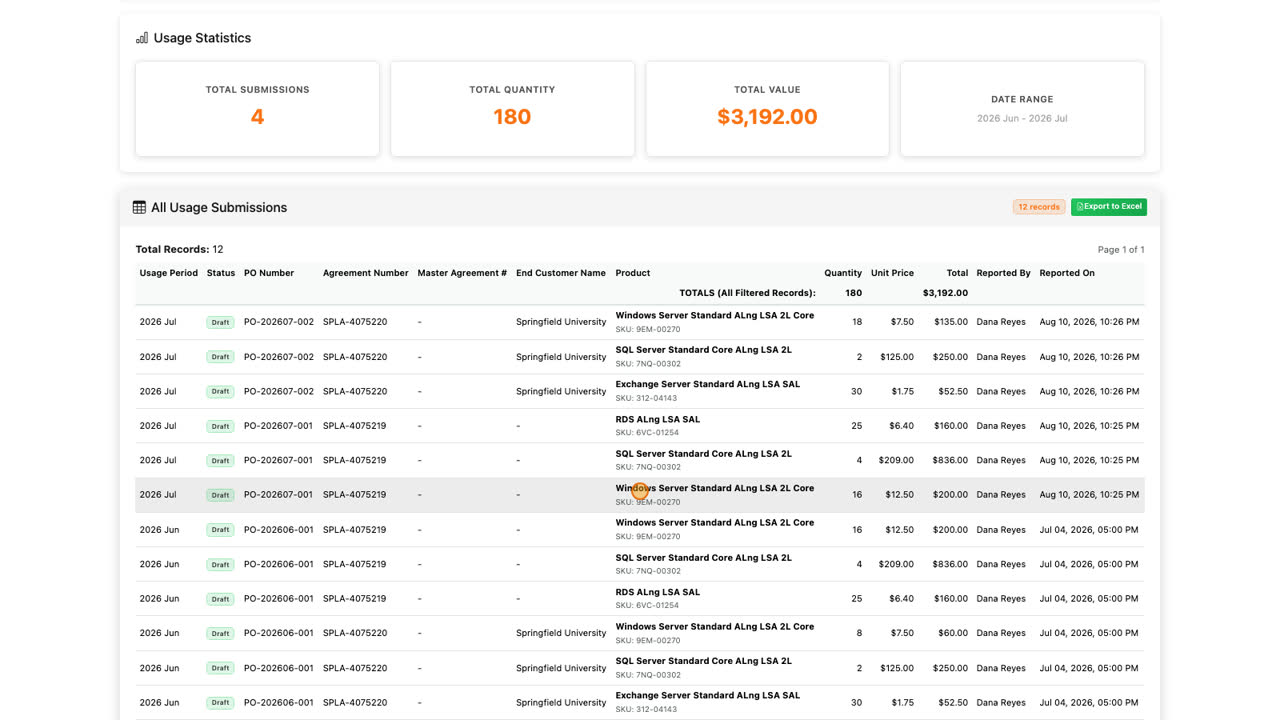Click the Product column header
The width and height of the screenshot is (1280, 720).
pyautogui.click(x=633, y=273)
